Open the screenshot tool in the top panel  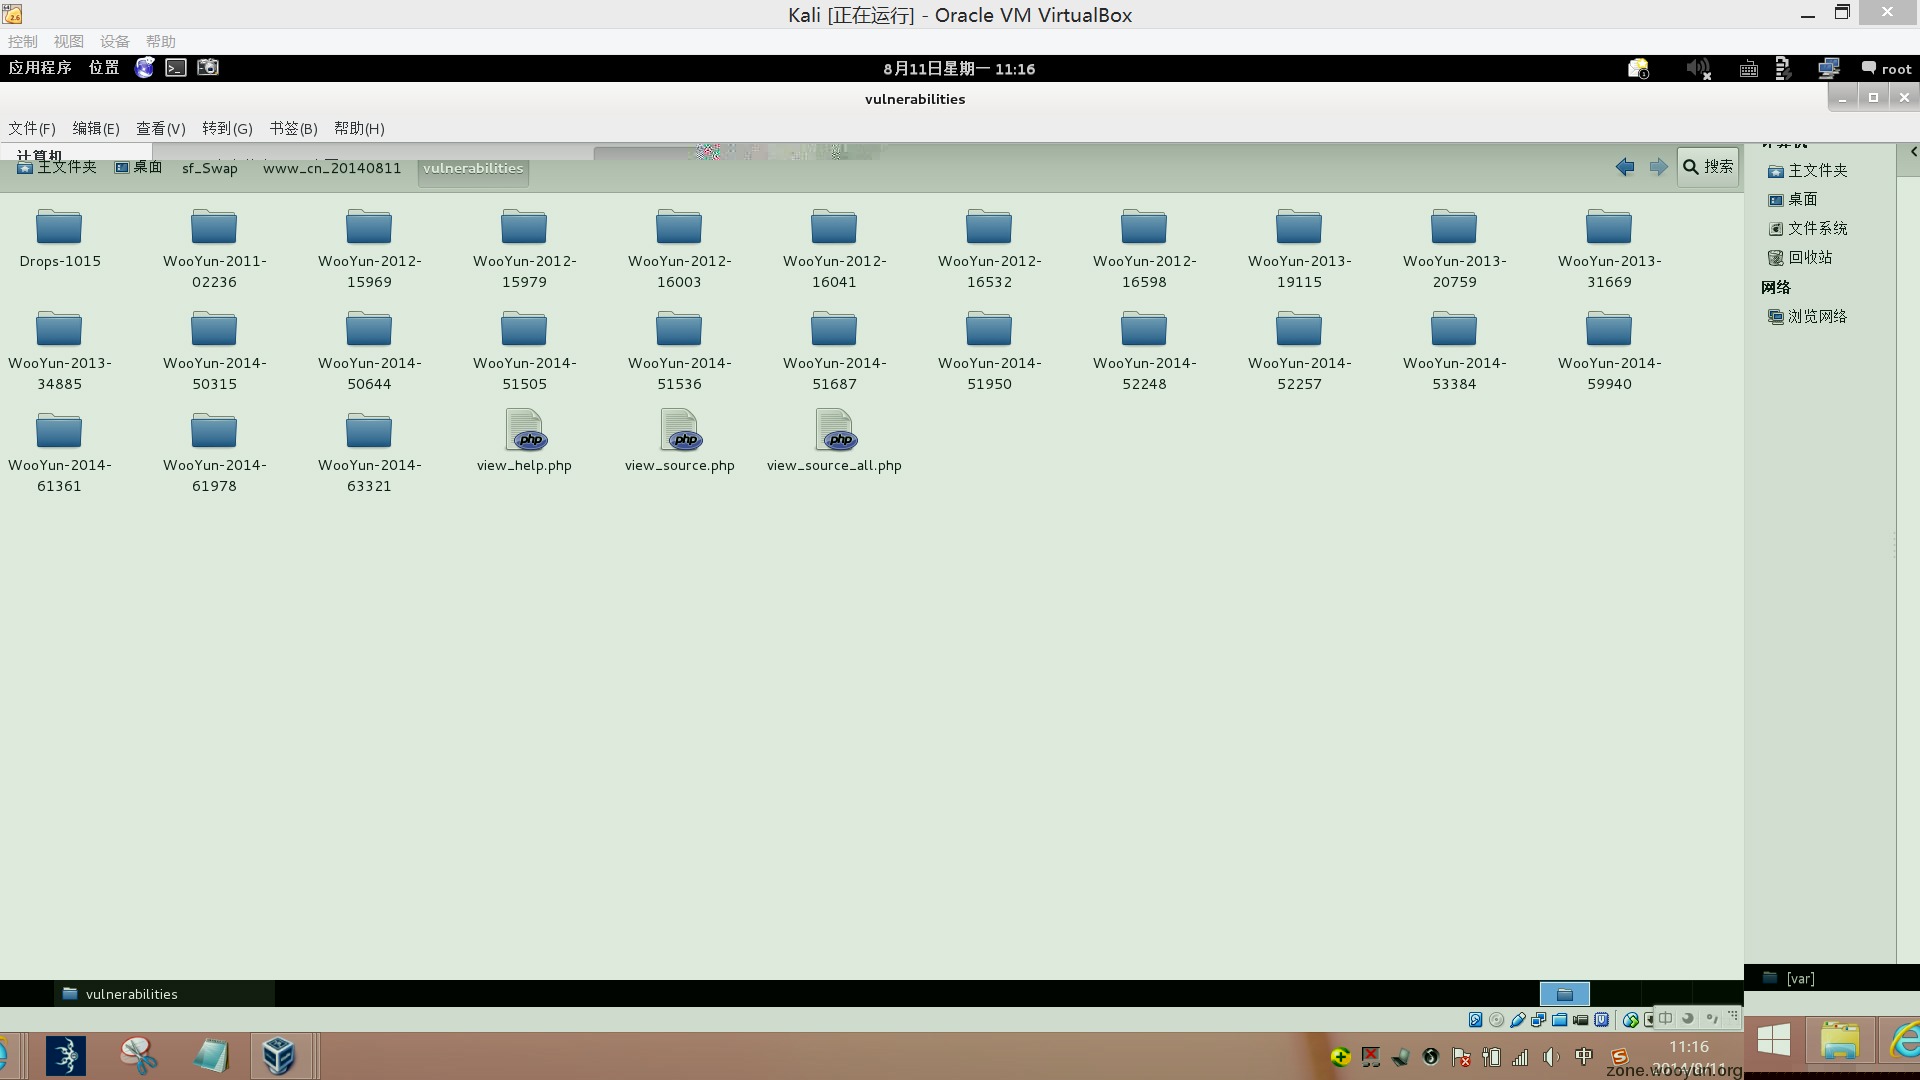(x=208, y=68)
